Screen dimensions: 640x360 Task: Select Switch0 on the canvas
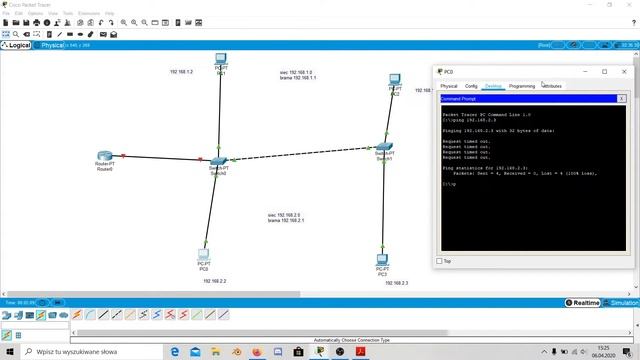coord(219,162)
